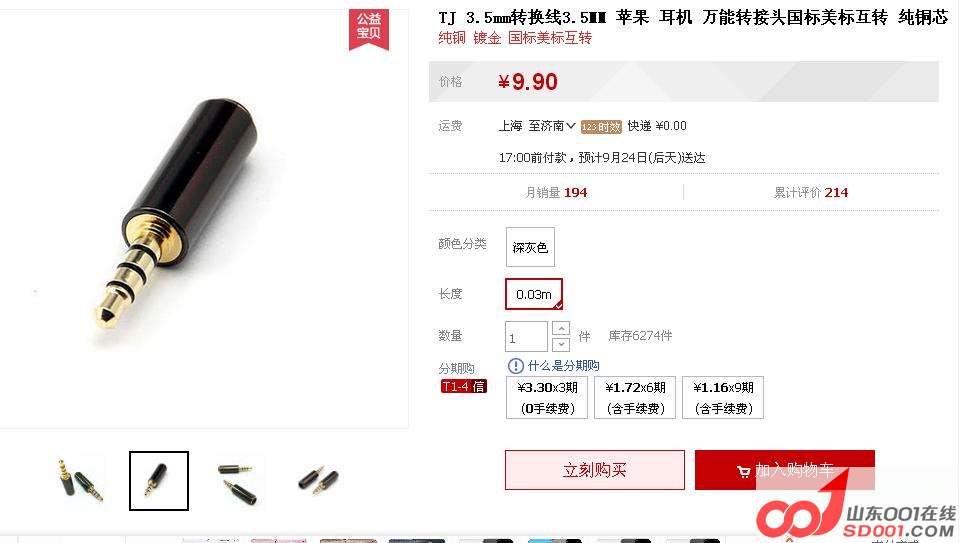961x543 pixels.
Task: Open the 月销量 194 tab
Action: (x=556, y=192)
